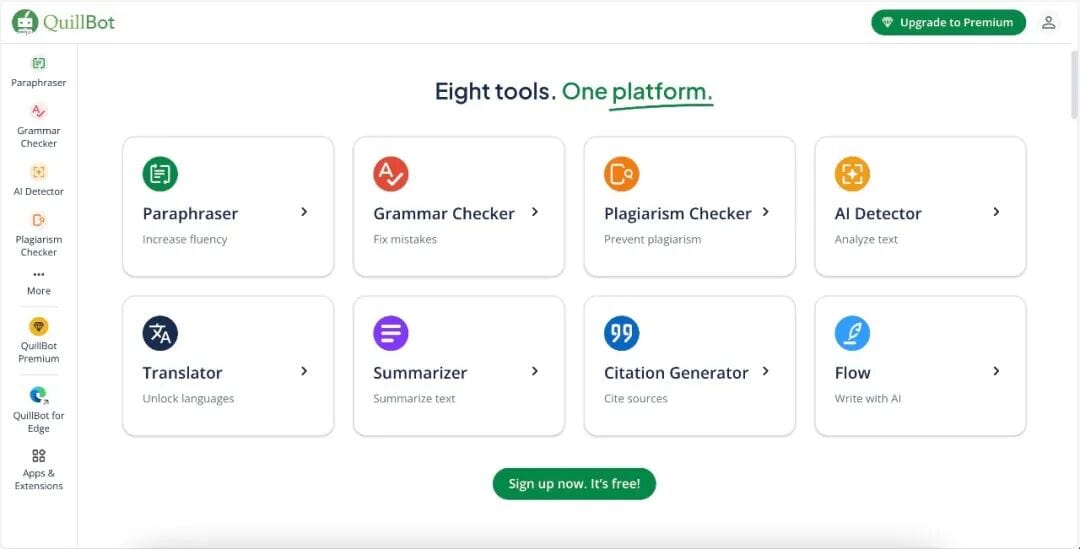Open Grammar Checker from the sidebar

point(39,112)
